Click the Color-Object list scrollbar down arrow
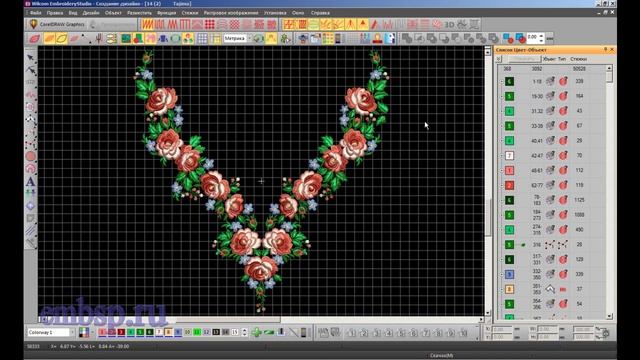This screenshot has height=360, width=640. pos(609,316)
